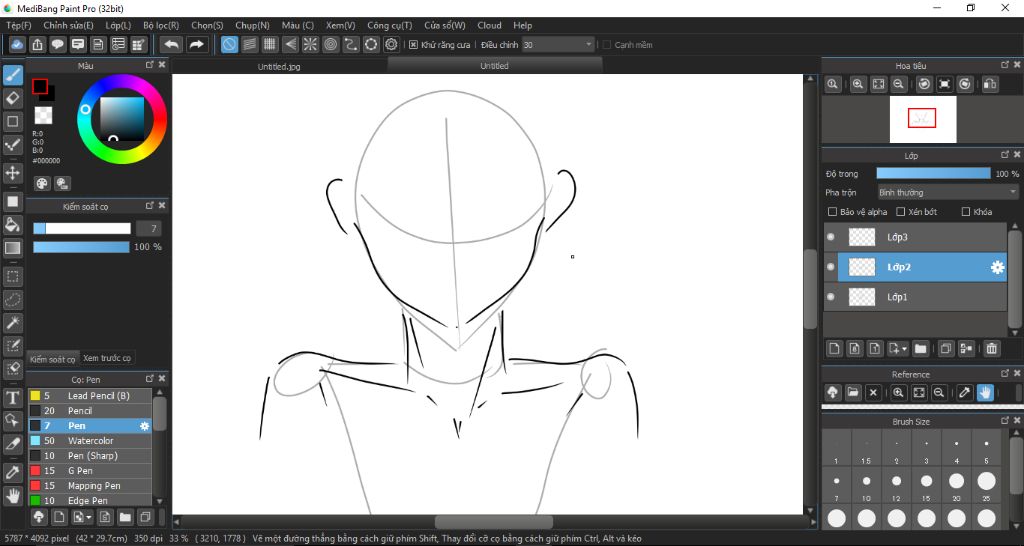Open the Tệp(F) menu
Image resolution: width=1024 pixels, height=546 pixels.
tap(18, 25)
